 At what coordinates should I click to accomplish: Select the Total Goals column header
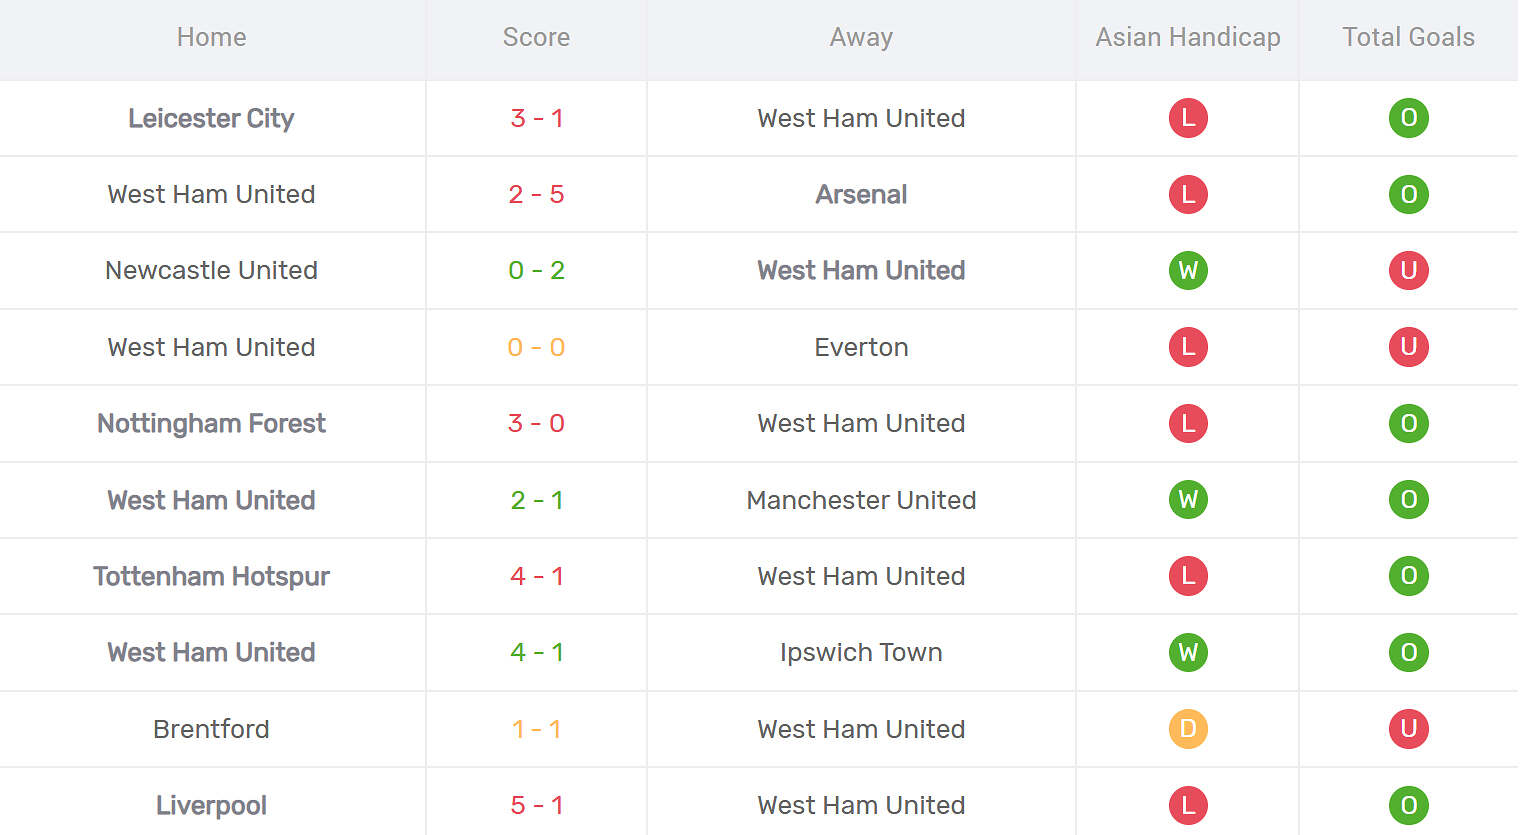[x=1408, y=37]
